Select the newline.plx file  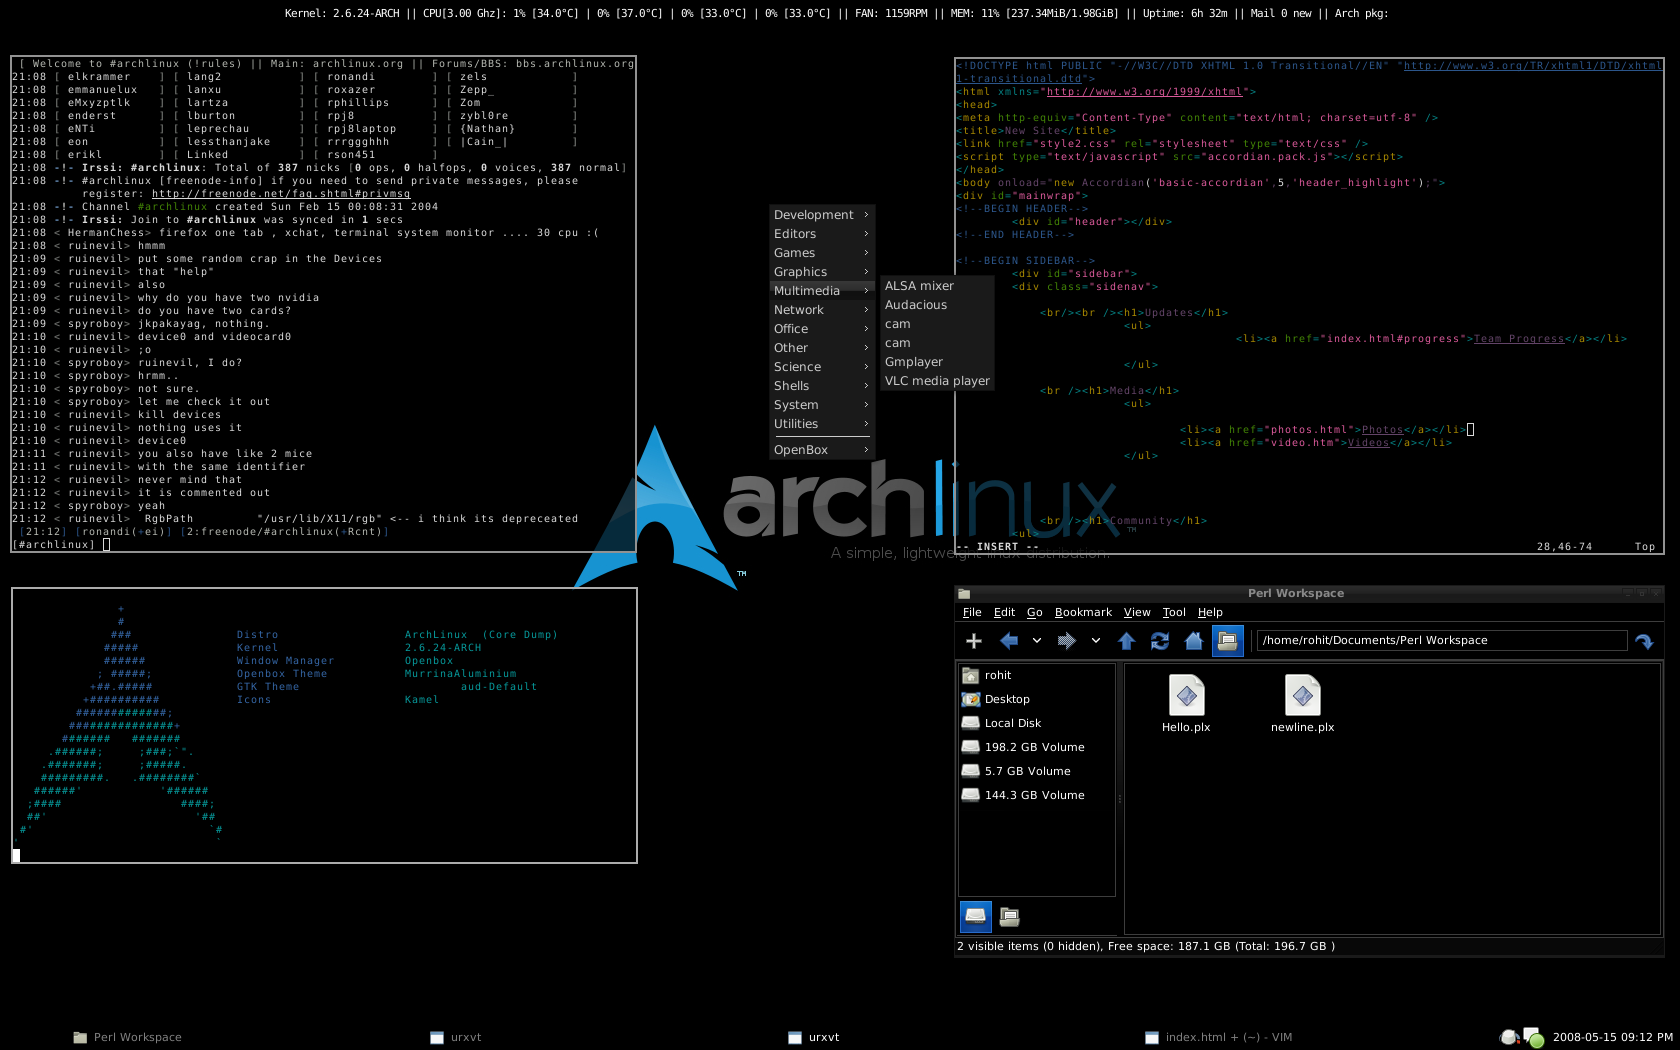tap(1303, 704)
